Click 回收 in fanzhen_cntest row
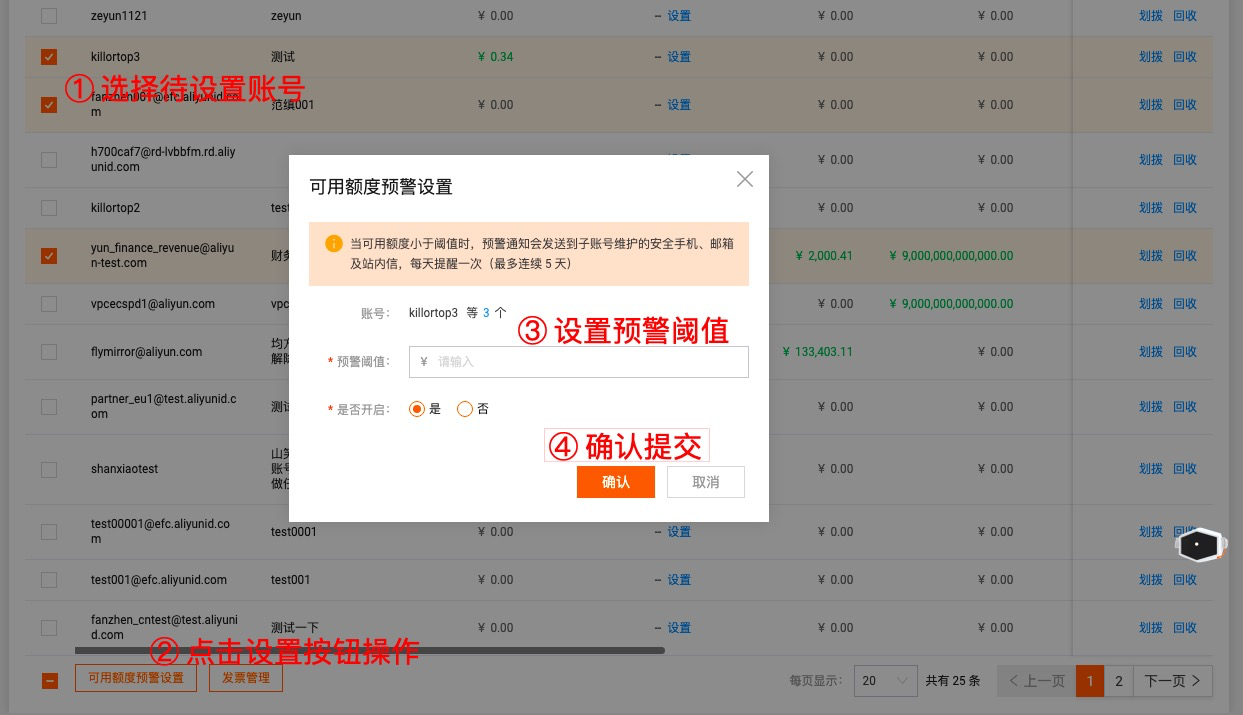The width and height of the screenshot is (1243, 715). [1185, 628]
